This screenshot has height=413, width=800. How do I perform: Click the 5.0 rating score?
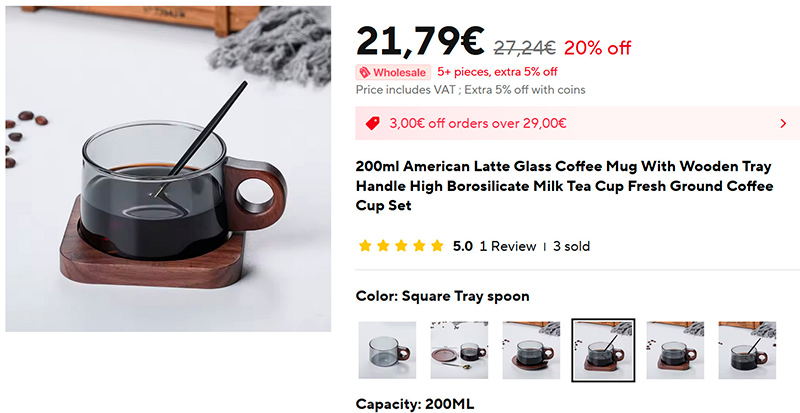[x=463, y=247]
